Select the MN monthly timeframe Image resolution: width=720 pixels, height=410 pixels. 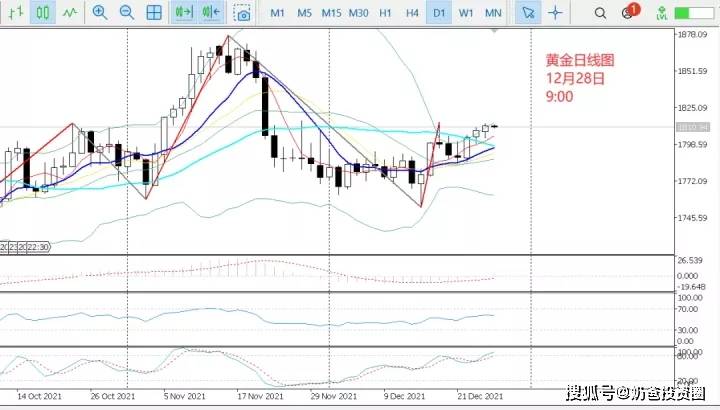click(x=493, y=13)
